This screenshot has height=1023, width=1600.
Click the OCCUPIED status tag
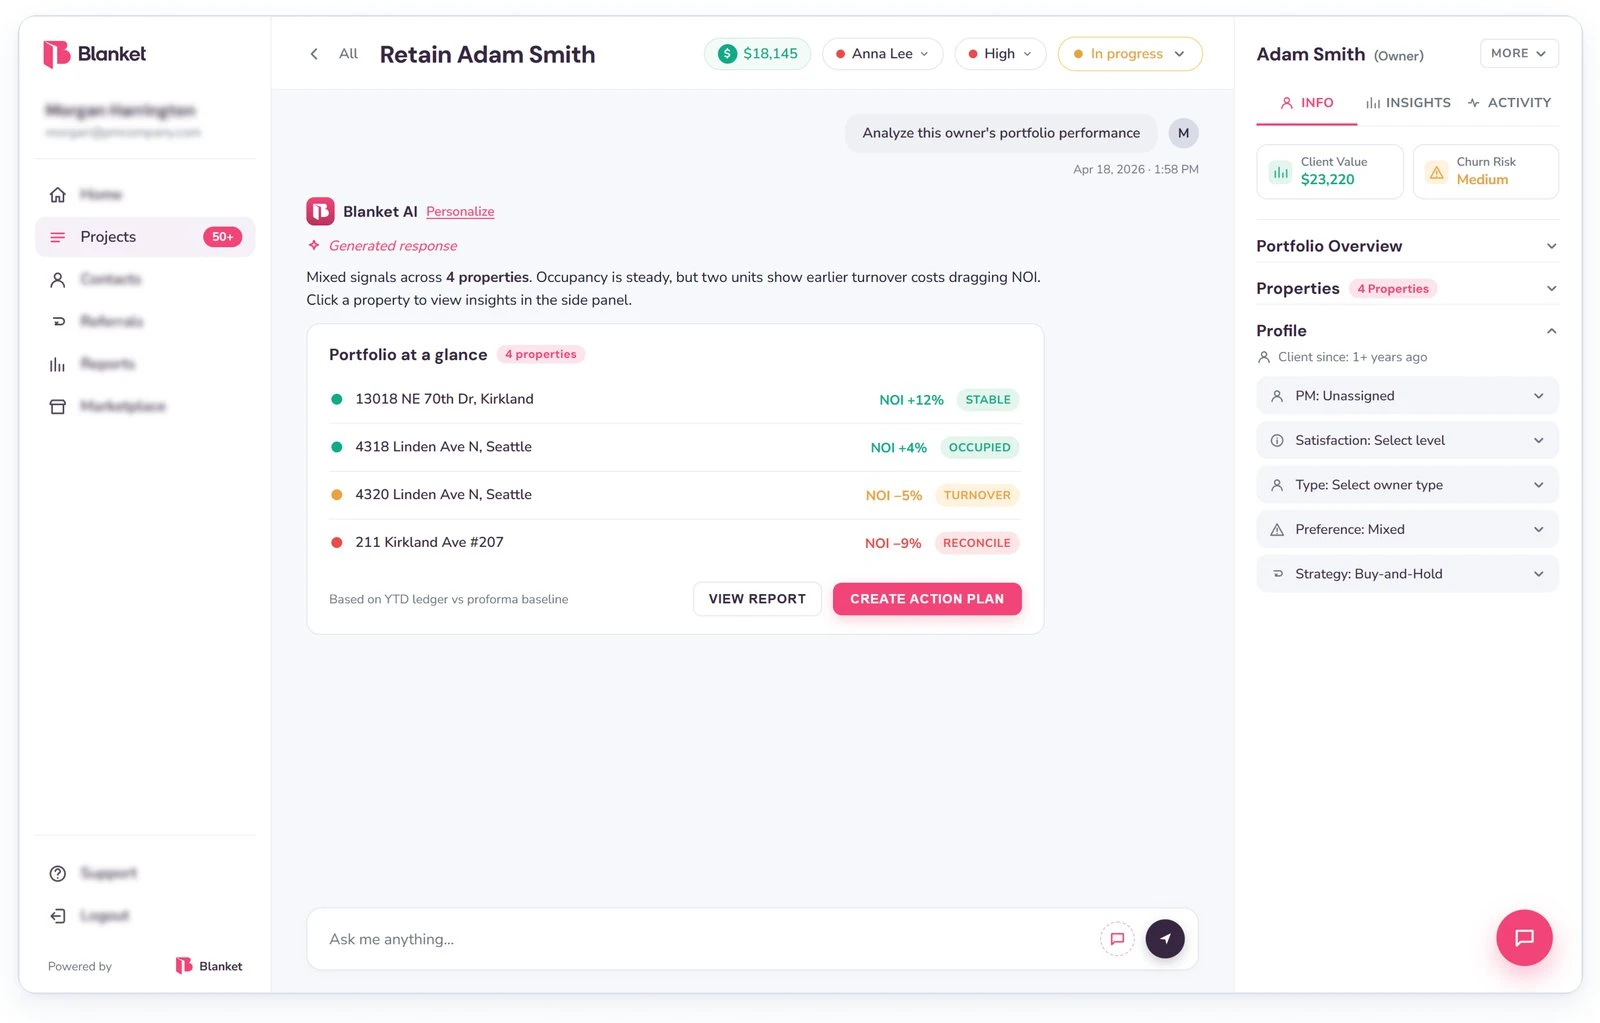[x=980, y=448]
